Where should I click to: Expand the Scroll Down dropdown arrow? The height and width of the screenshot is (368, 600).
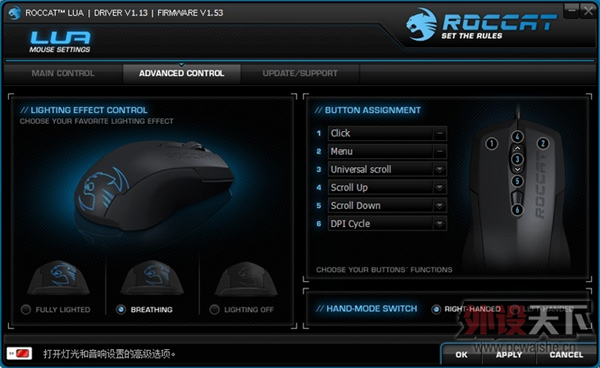click(440, 206)
